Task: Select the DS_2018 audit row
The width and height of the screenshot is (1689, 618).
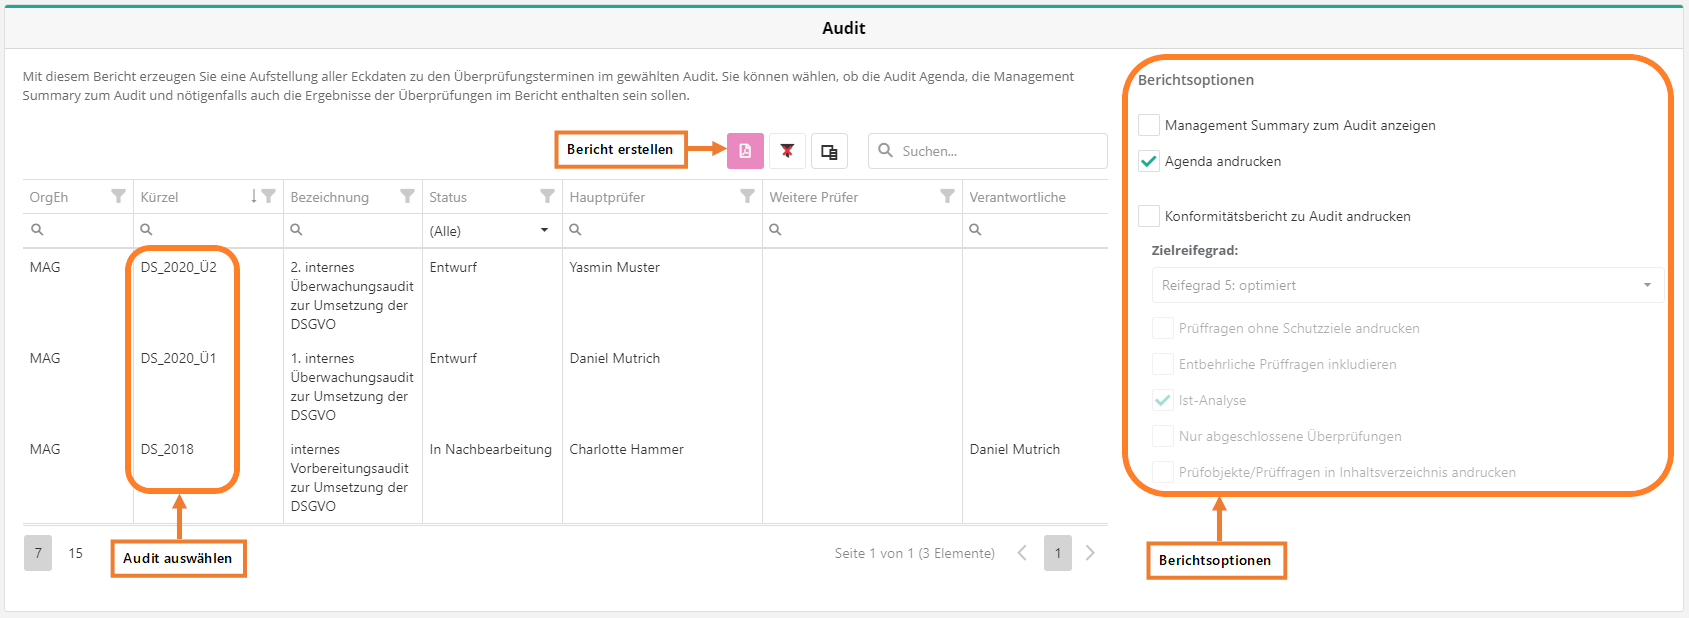Action: click(x=168, y=450)
